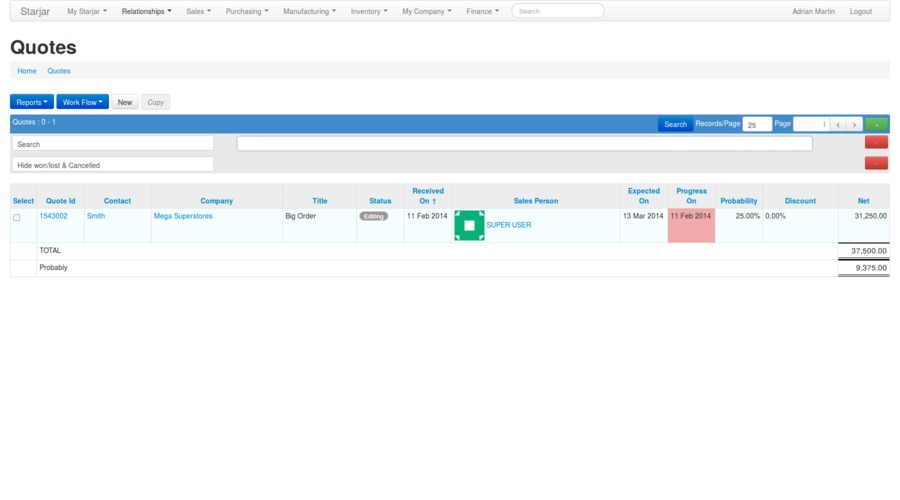Open the Mega Superstores company link

tap(183, 216)
